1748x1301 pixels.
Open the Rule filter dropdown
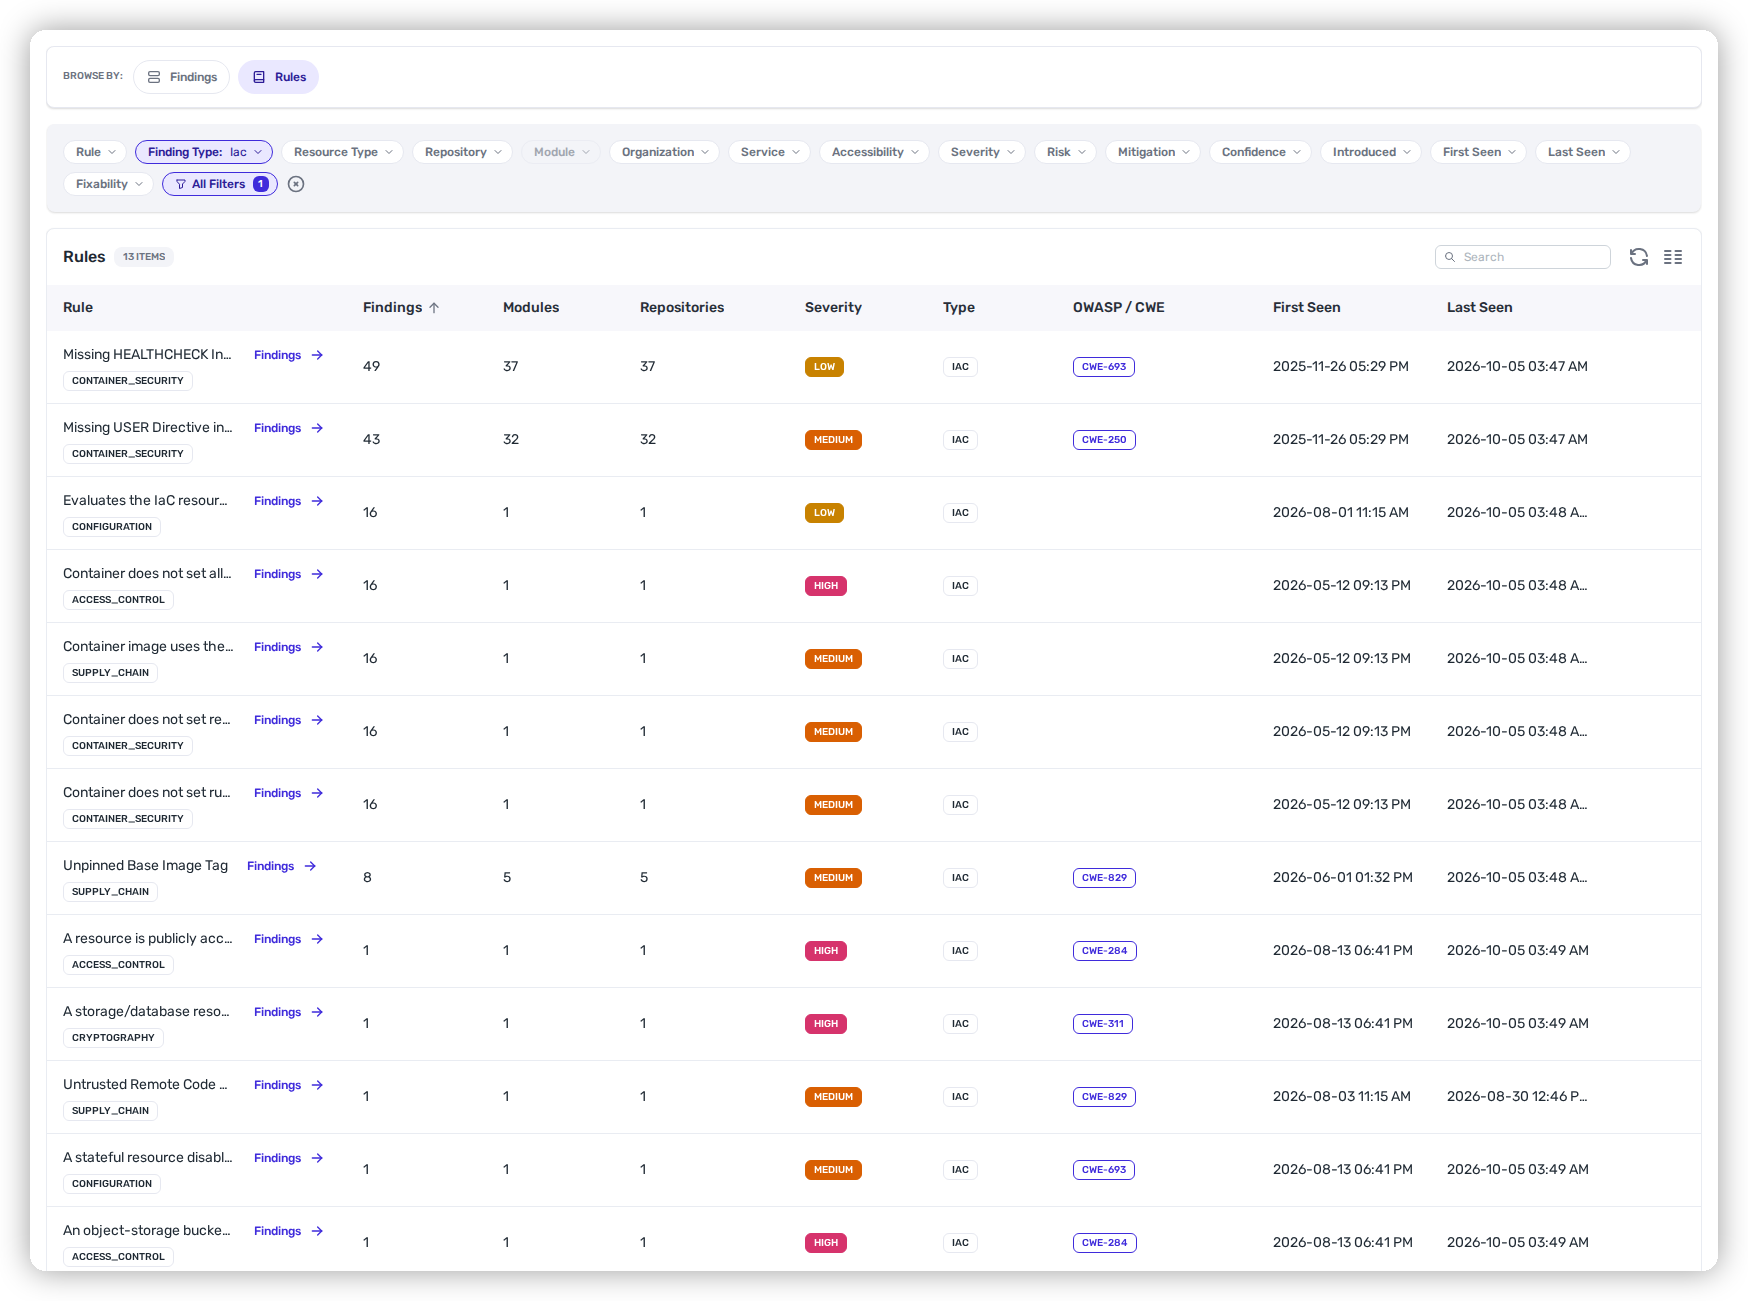click(95, 152)
